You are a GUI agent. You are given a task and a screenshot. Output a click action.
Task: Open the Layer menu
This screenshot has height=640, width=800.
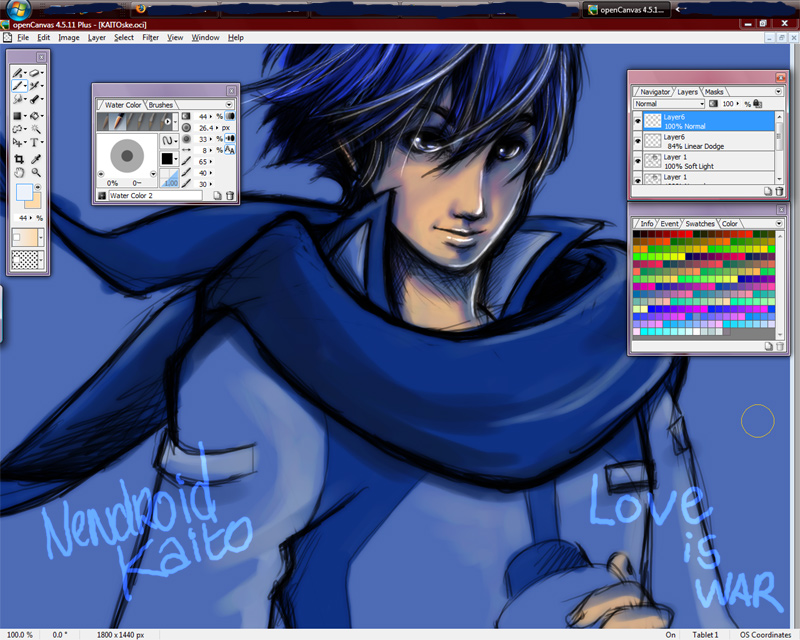96,37
